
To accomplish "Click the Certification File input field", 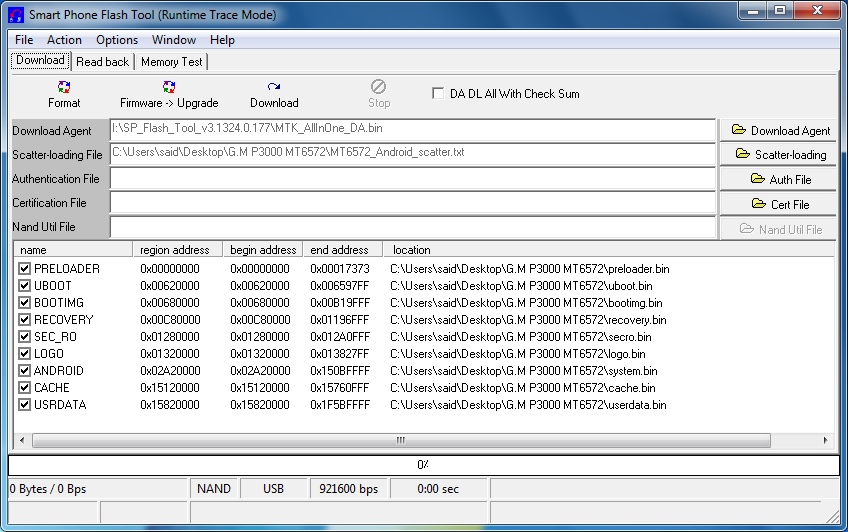I will click(413, 203).
